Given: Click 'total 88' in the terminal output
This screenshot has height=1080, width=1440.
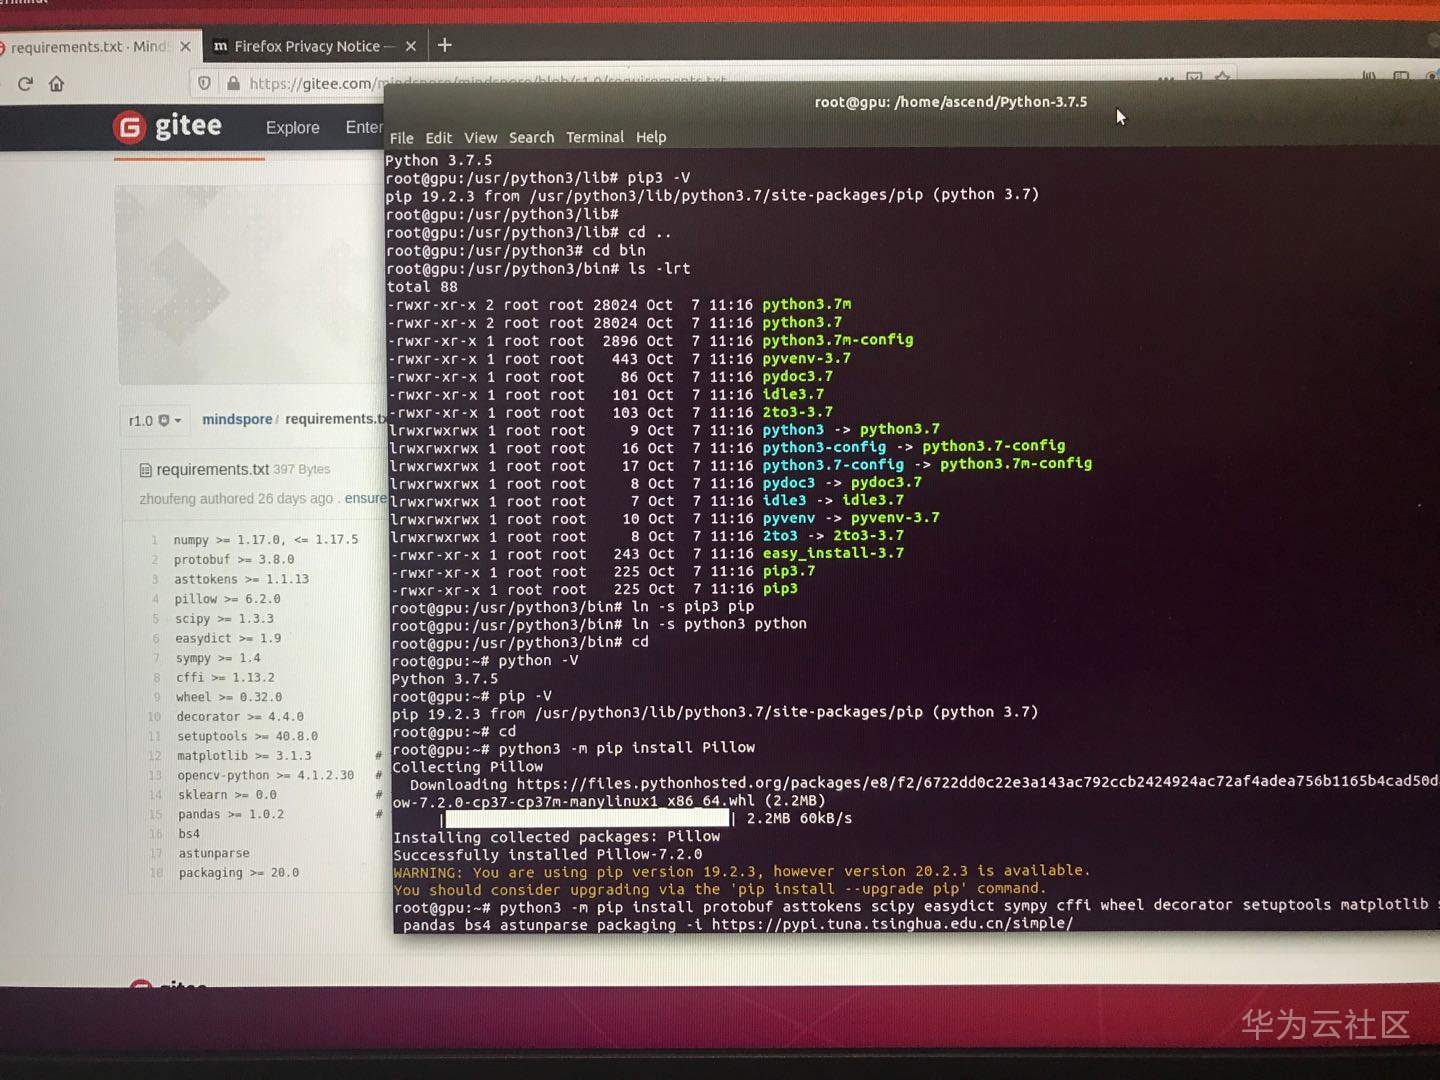Looking at the screenshot, I should (x=422, y=287).
